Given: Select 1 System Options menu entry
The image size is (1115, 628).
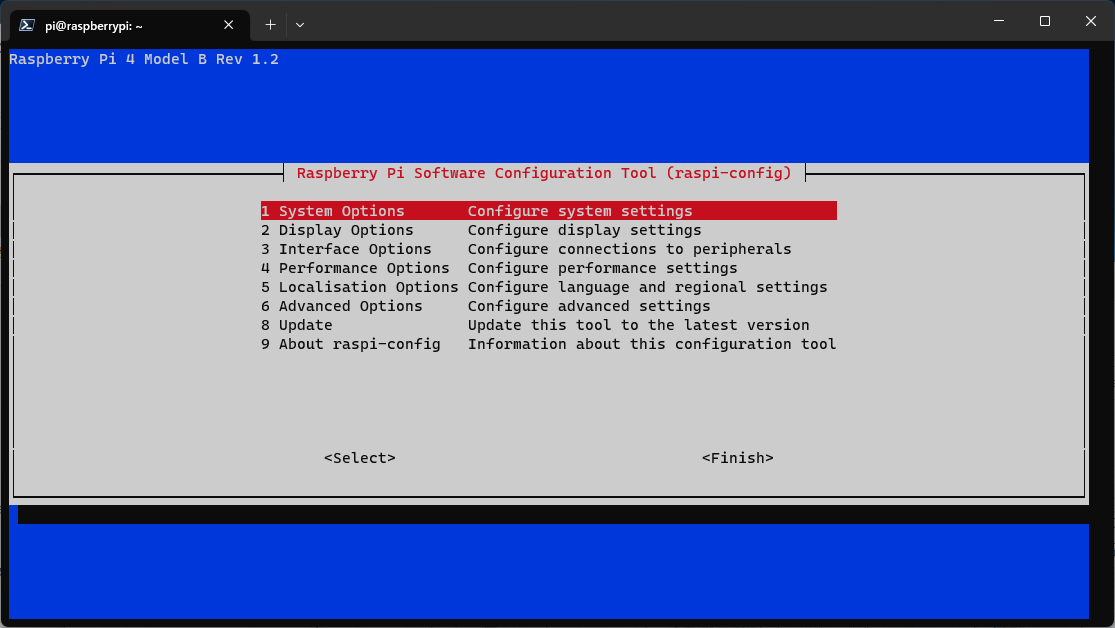Looking at the screenshot, I should point(548,211).
